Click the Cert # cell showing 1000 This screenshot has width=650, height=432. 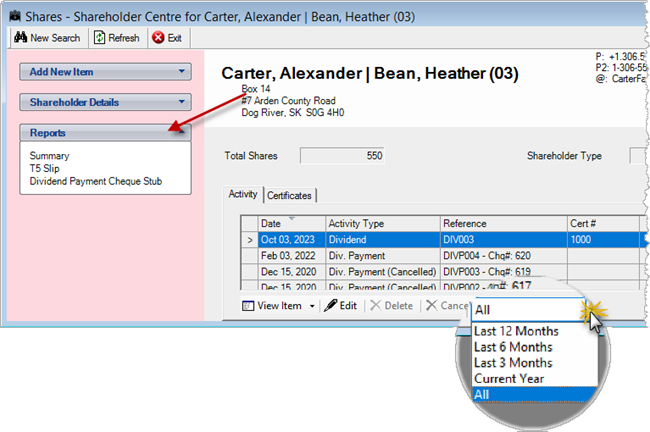coord(603,240)
